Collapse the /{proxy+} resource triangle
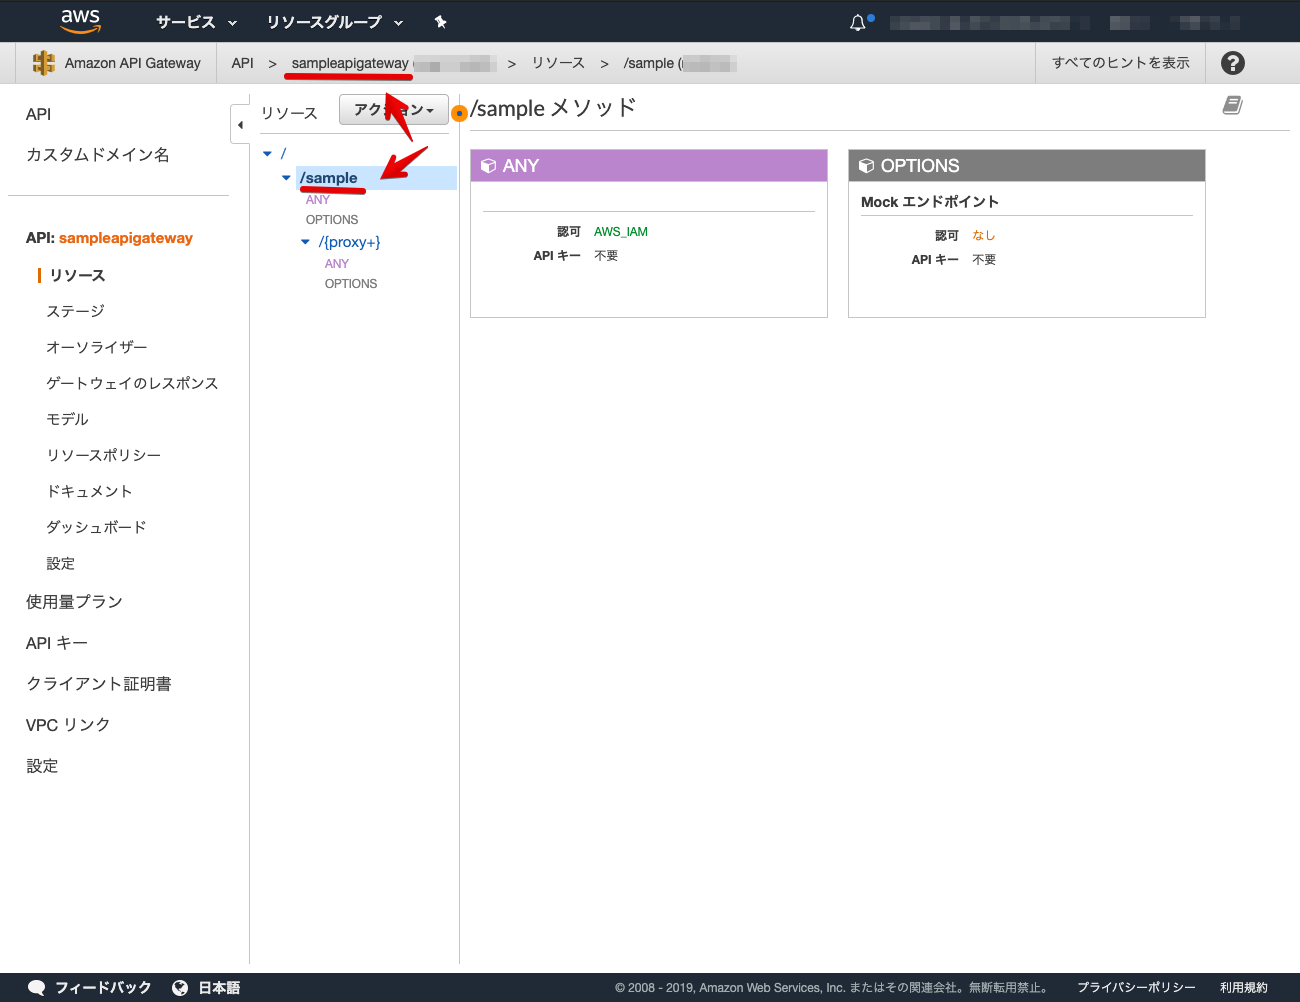1300x1002 pixels. coord(305,242)
